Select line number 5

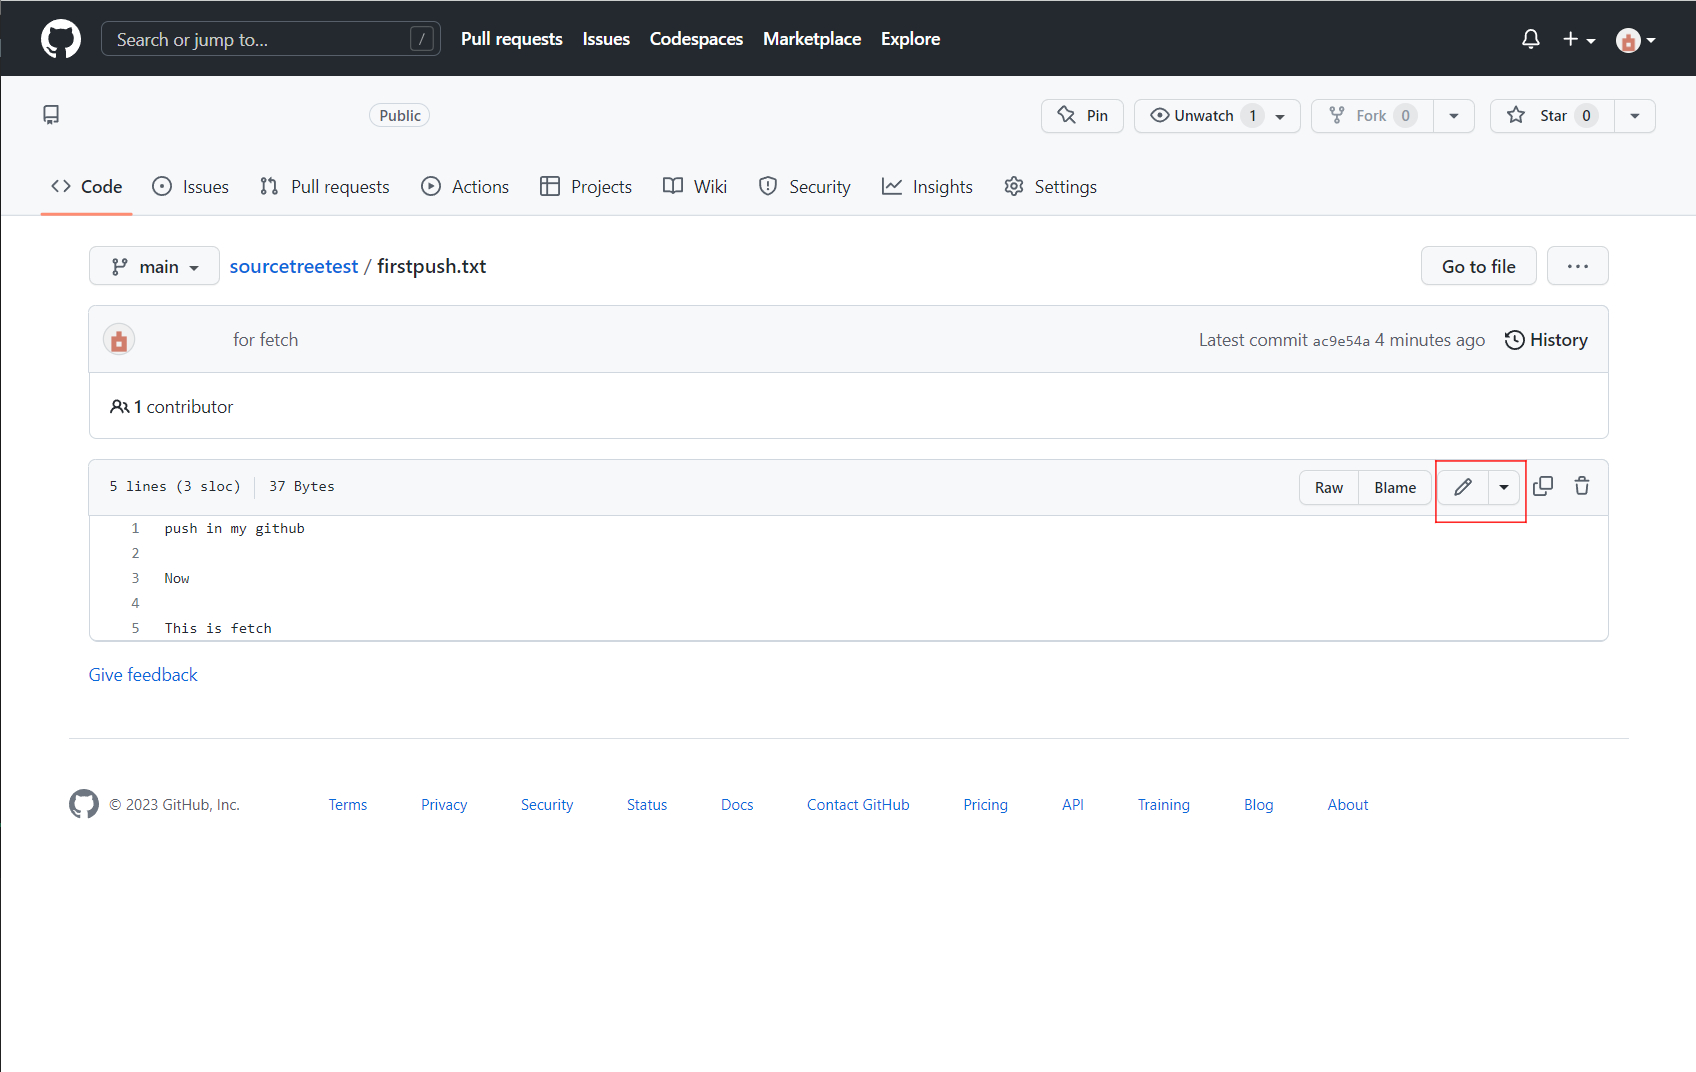pos(135,629)
